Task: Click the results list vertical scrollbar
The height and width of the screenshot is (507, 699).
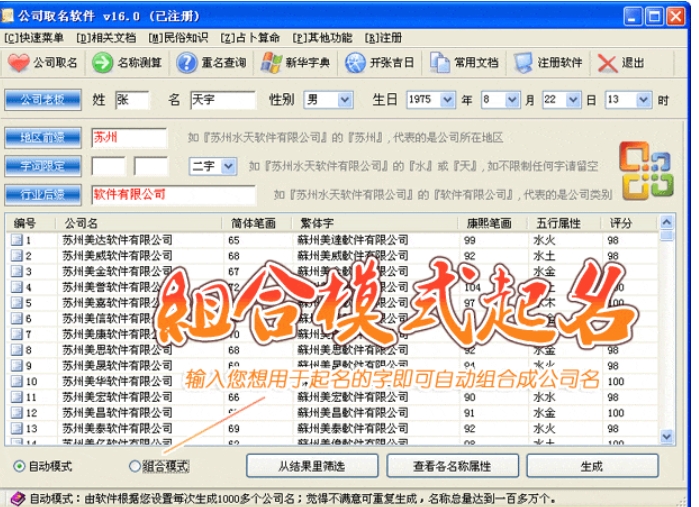Action: tap(666, 330)
